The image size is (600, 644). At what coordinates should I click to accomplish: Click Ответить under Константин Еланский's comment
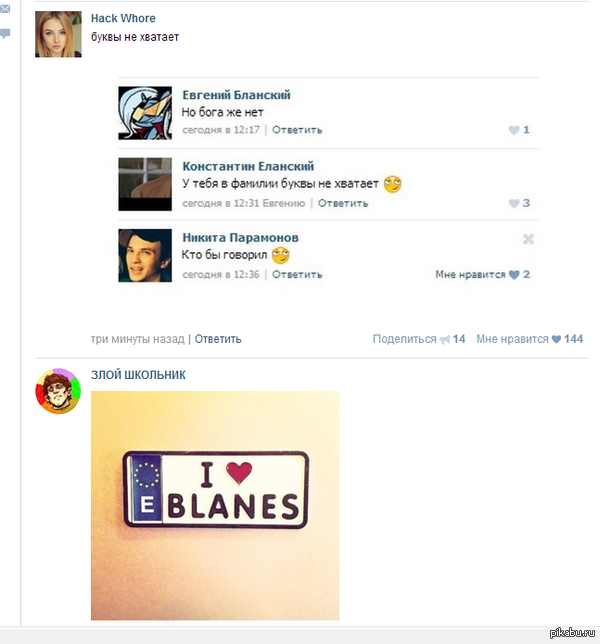tap(343, 203)
